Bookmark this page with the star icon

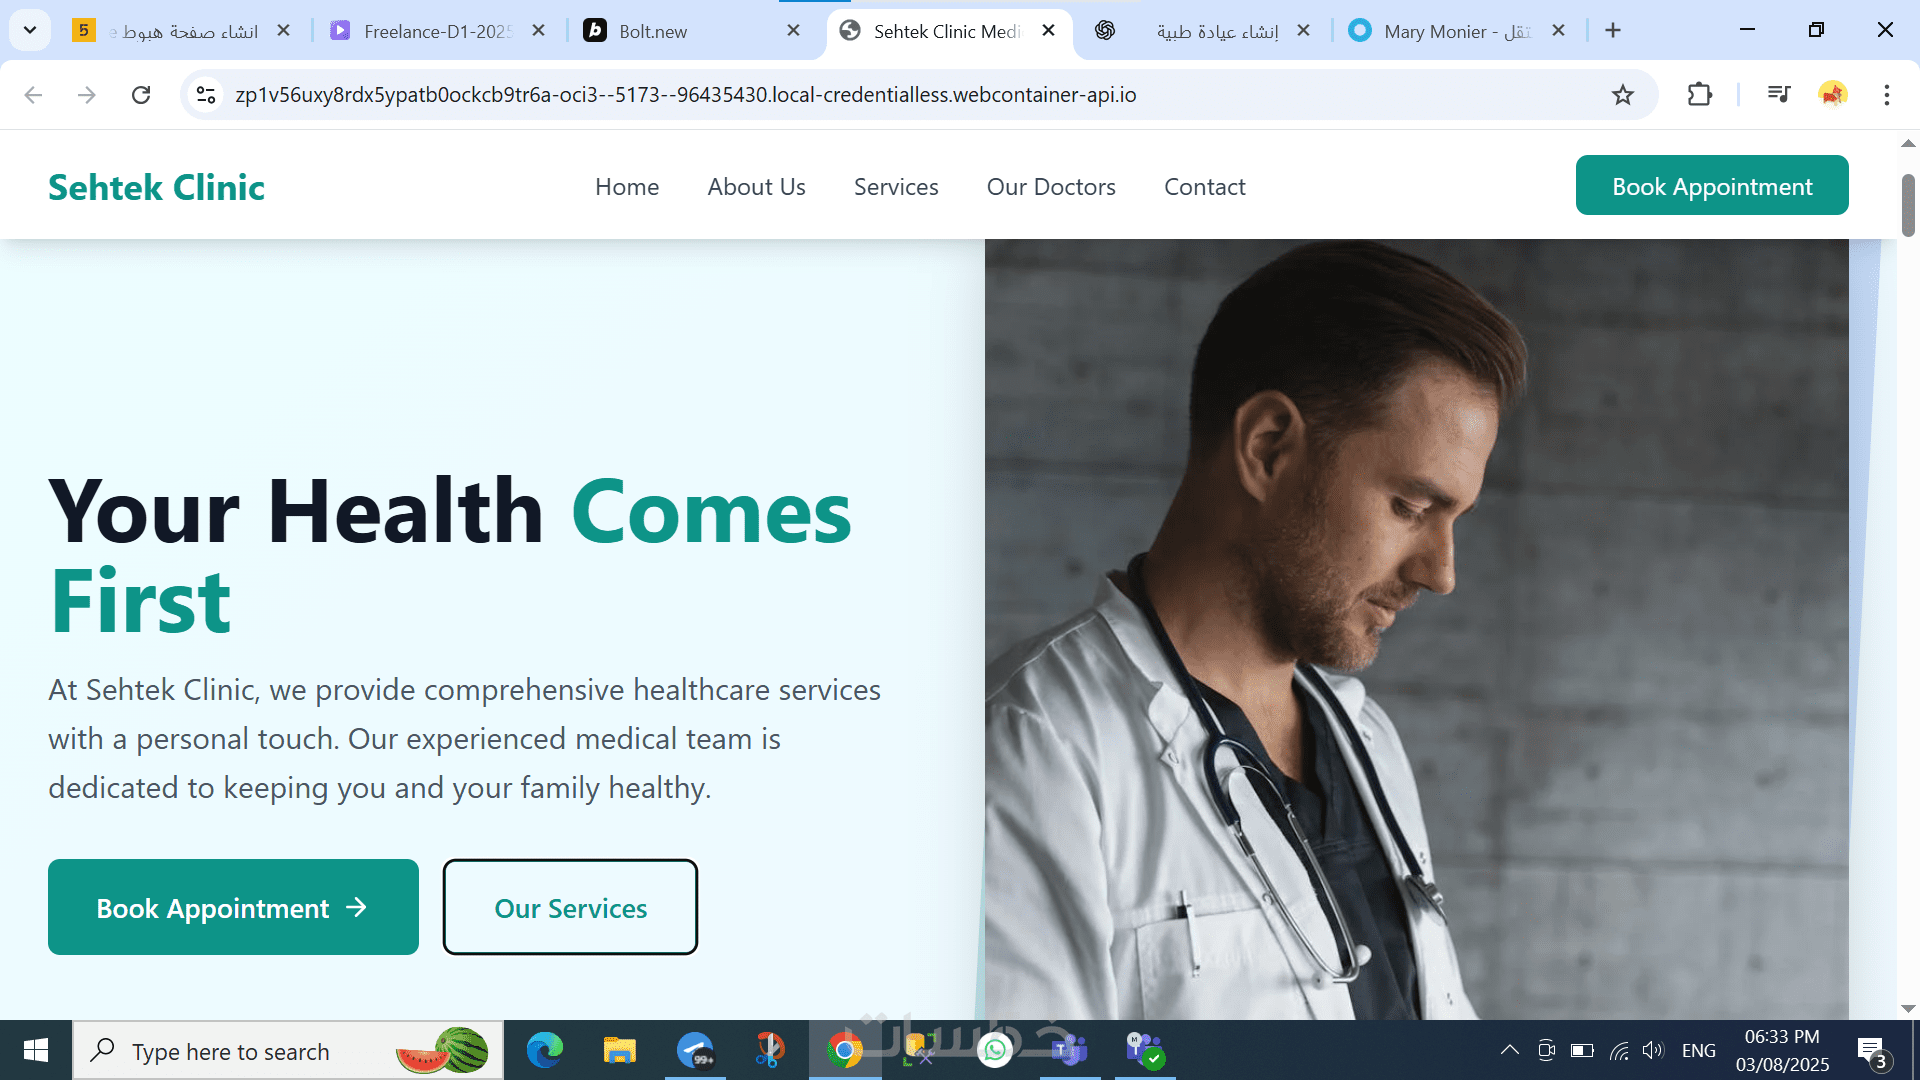1622,95
